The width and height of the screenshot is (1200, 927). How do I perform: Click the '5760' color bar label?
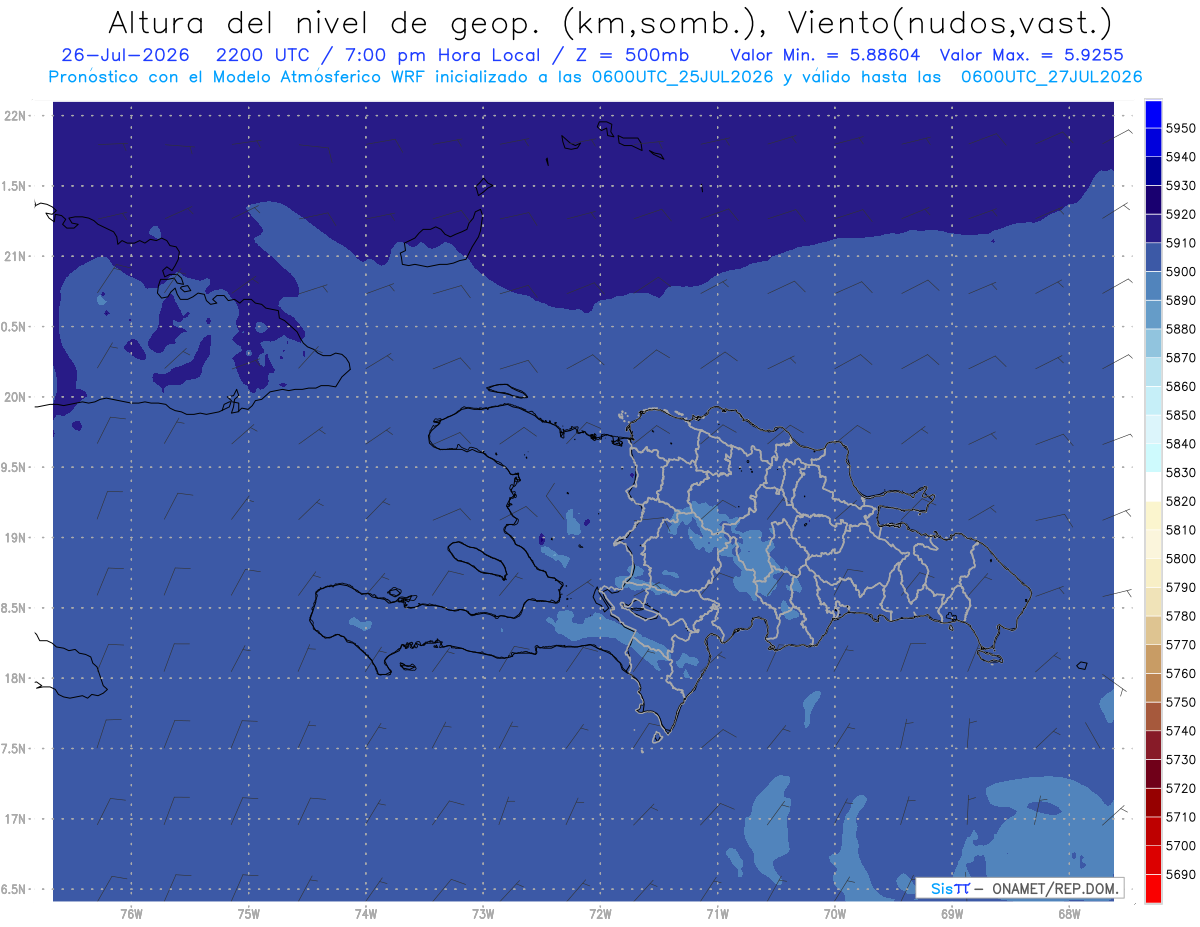pos(1181,674)
